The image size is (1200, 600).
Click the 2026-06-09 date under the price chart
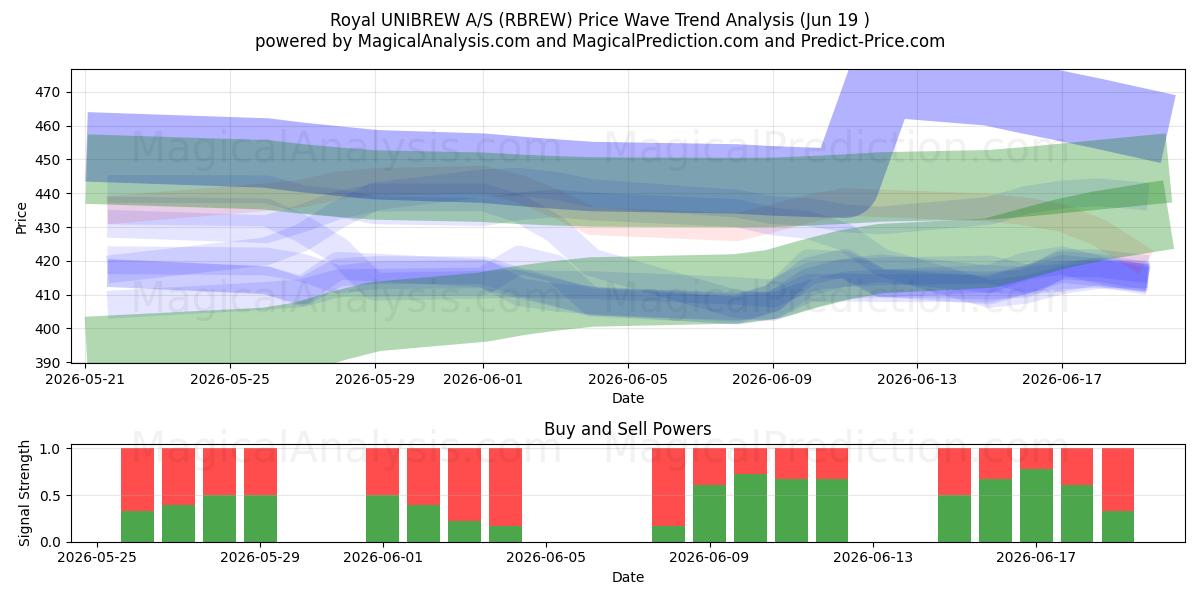click(x=773, y=379)
